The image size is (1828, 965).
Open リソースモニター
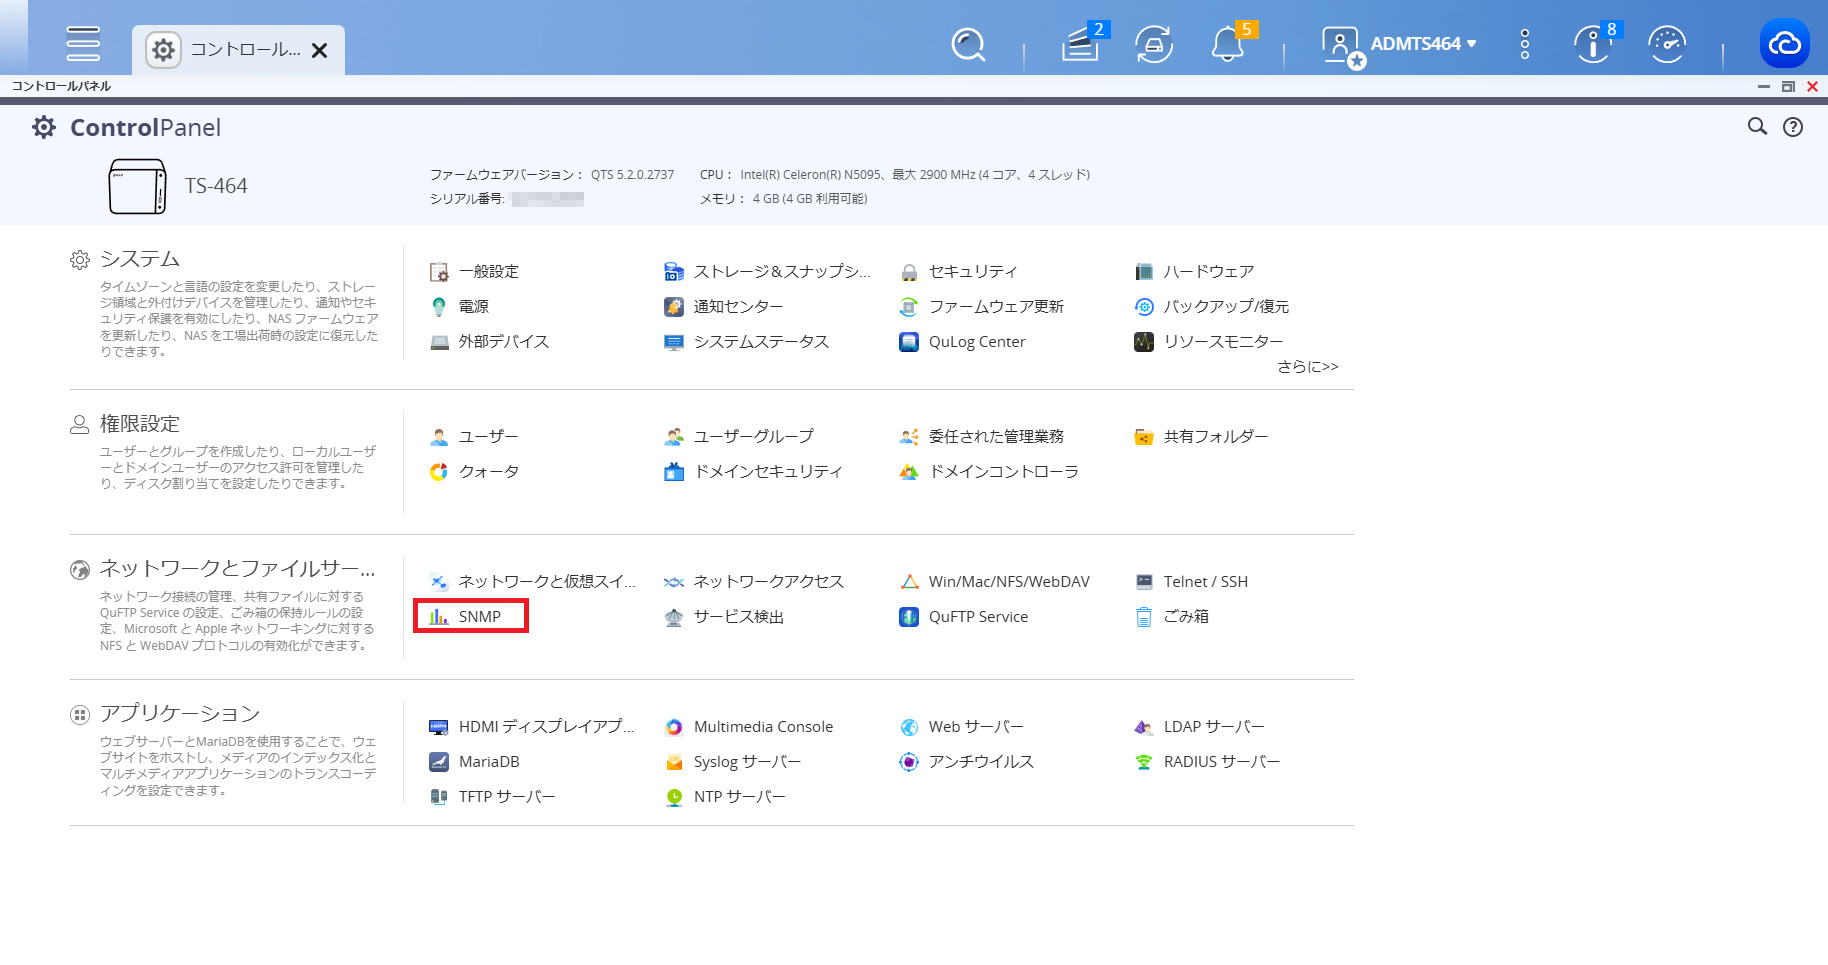pyautogui.click(x=1209, y=342)
